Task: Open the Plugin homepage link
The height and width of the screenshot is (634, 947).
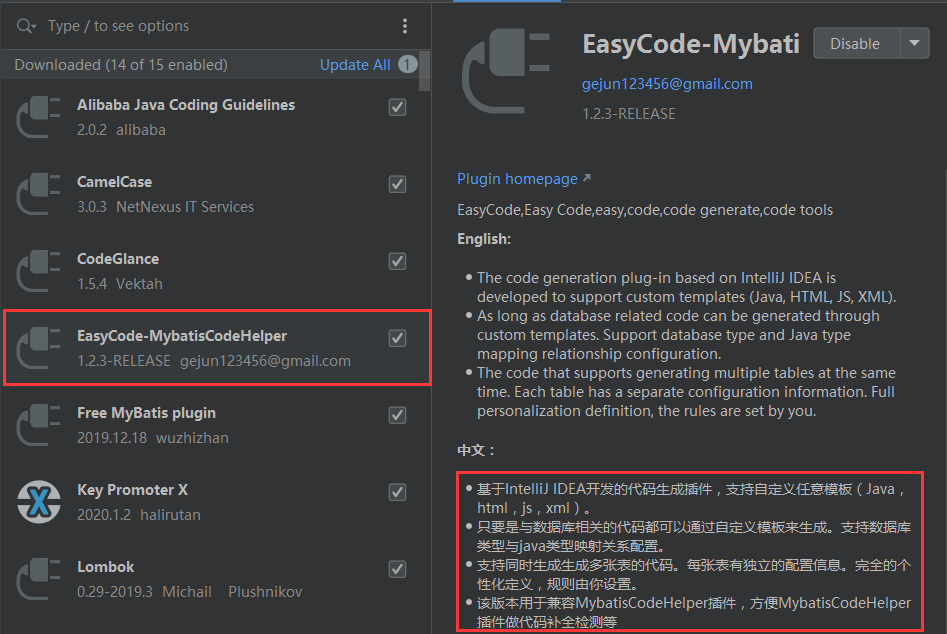Action: (524, 179)
